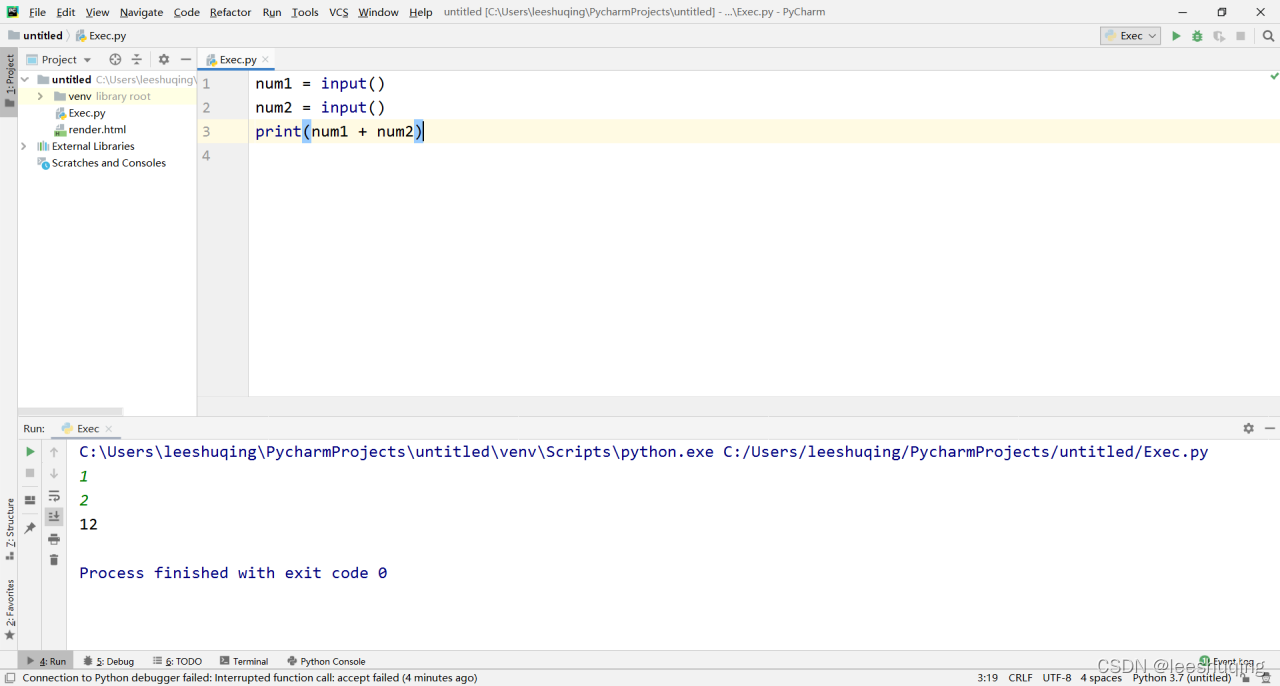Screen dimensions: 1280x686
Task: Open the Refactor menu
Action: pos(231,12)
